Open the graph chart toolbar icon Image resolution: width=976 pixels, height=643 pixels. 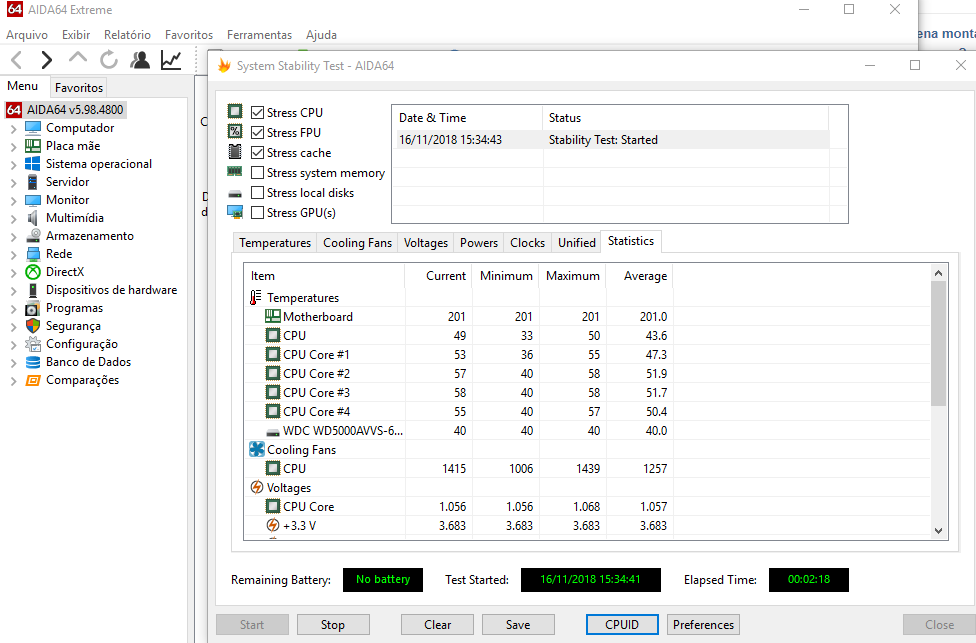coord(171,60)
